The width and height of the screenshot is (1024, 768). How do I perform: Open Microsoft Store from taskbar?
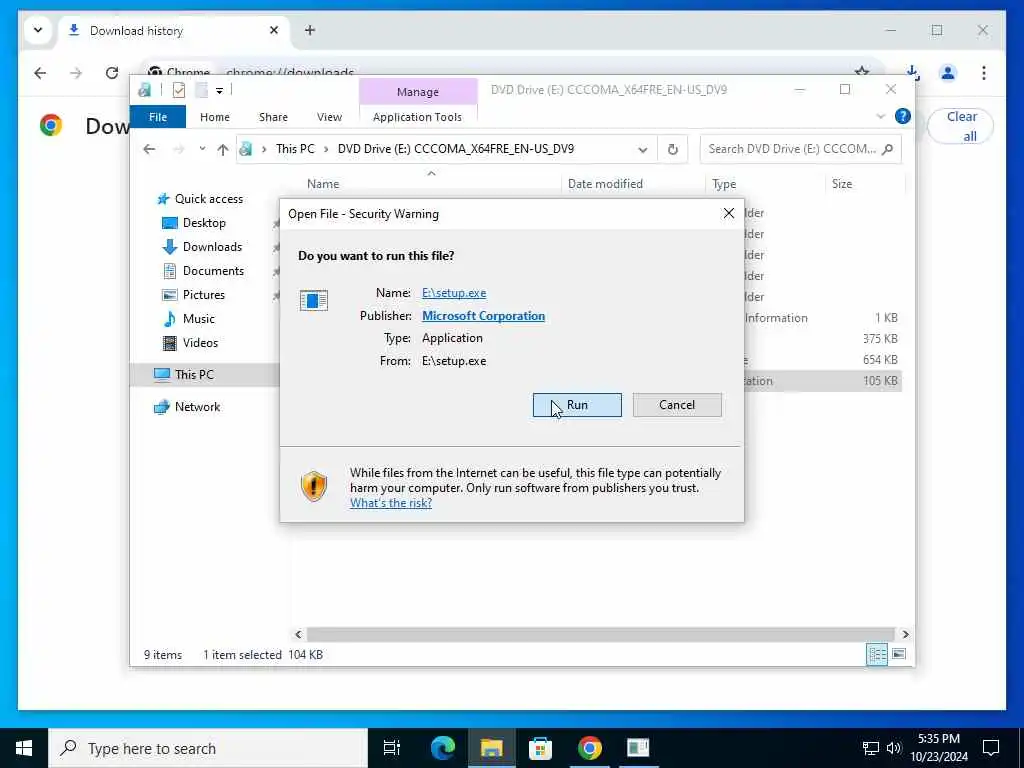[x=540, y=748]
